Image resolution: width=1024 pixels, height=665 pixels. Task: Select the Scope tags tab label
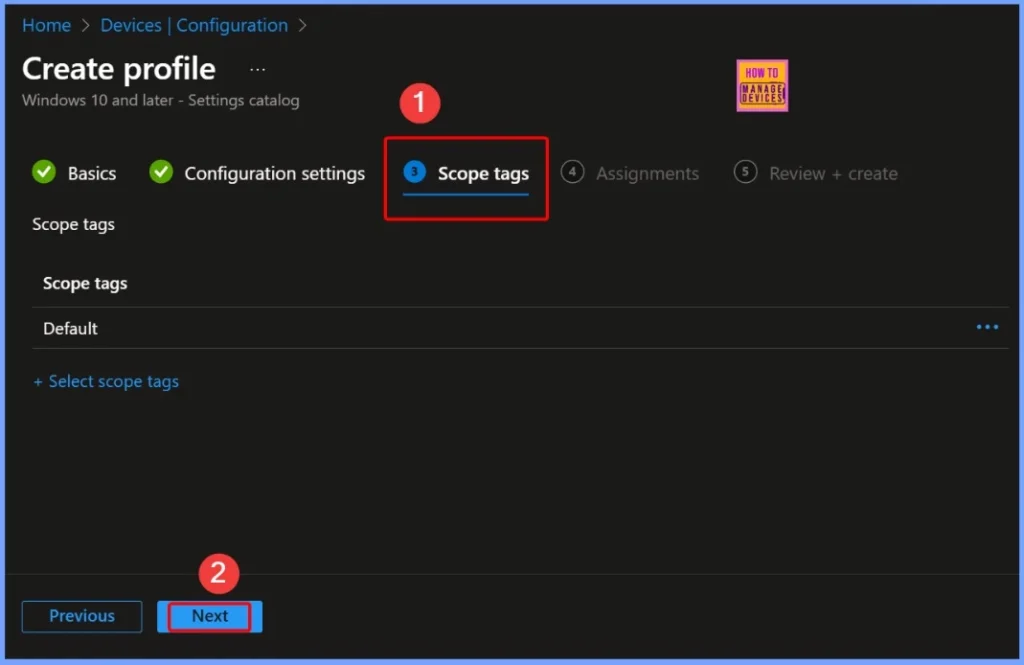point(483,174)
